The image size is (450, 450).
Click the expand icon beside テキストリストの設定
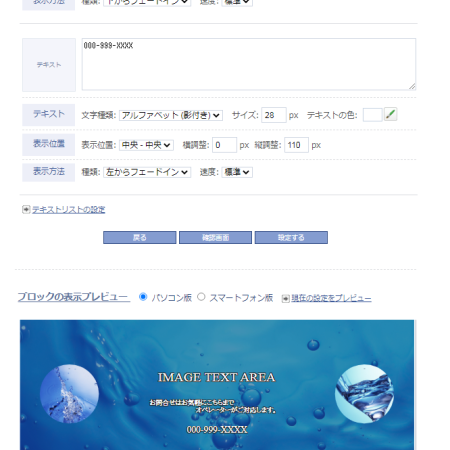tap(26, 210)
